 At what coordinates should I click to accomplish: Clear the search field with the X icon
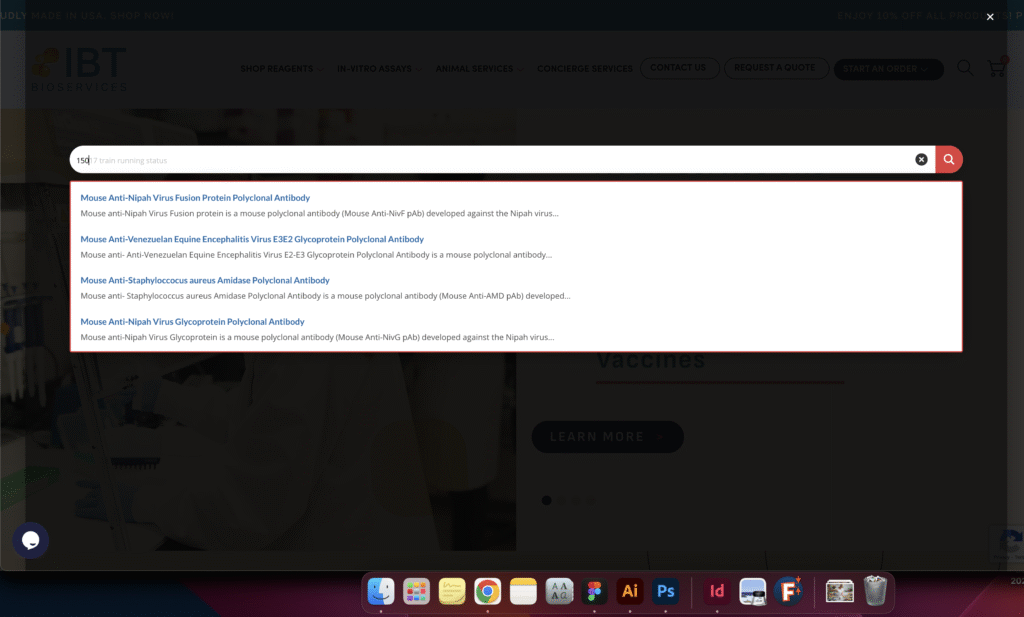[921, 159]
